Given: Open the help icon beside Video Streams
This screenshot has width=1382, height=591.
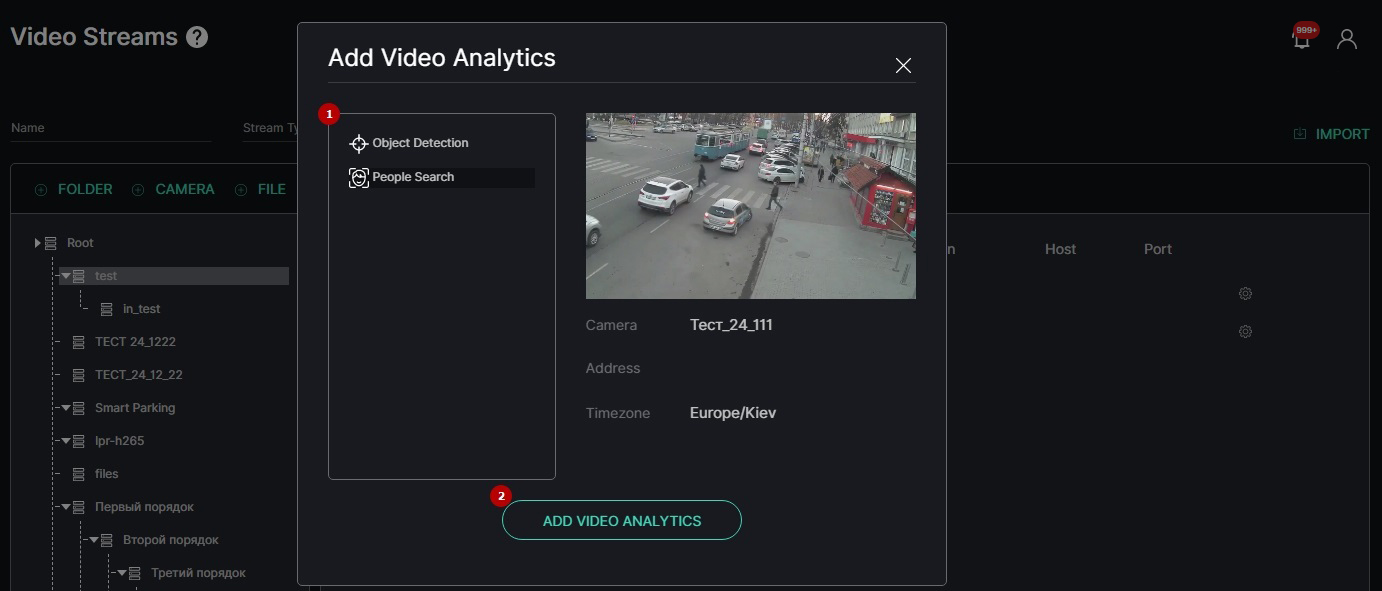Looking at the screenshot, I should [x=197, y=38].
